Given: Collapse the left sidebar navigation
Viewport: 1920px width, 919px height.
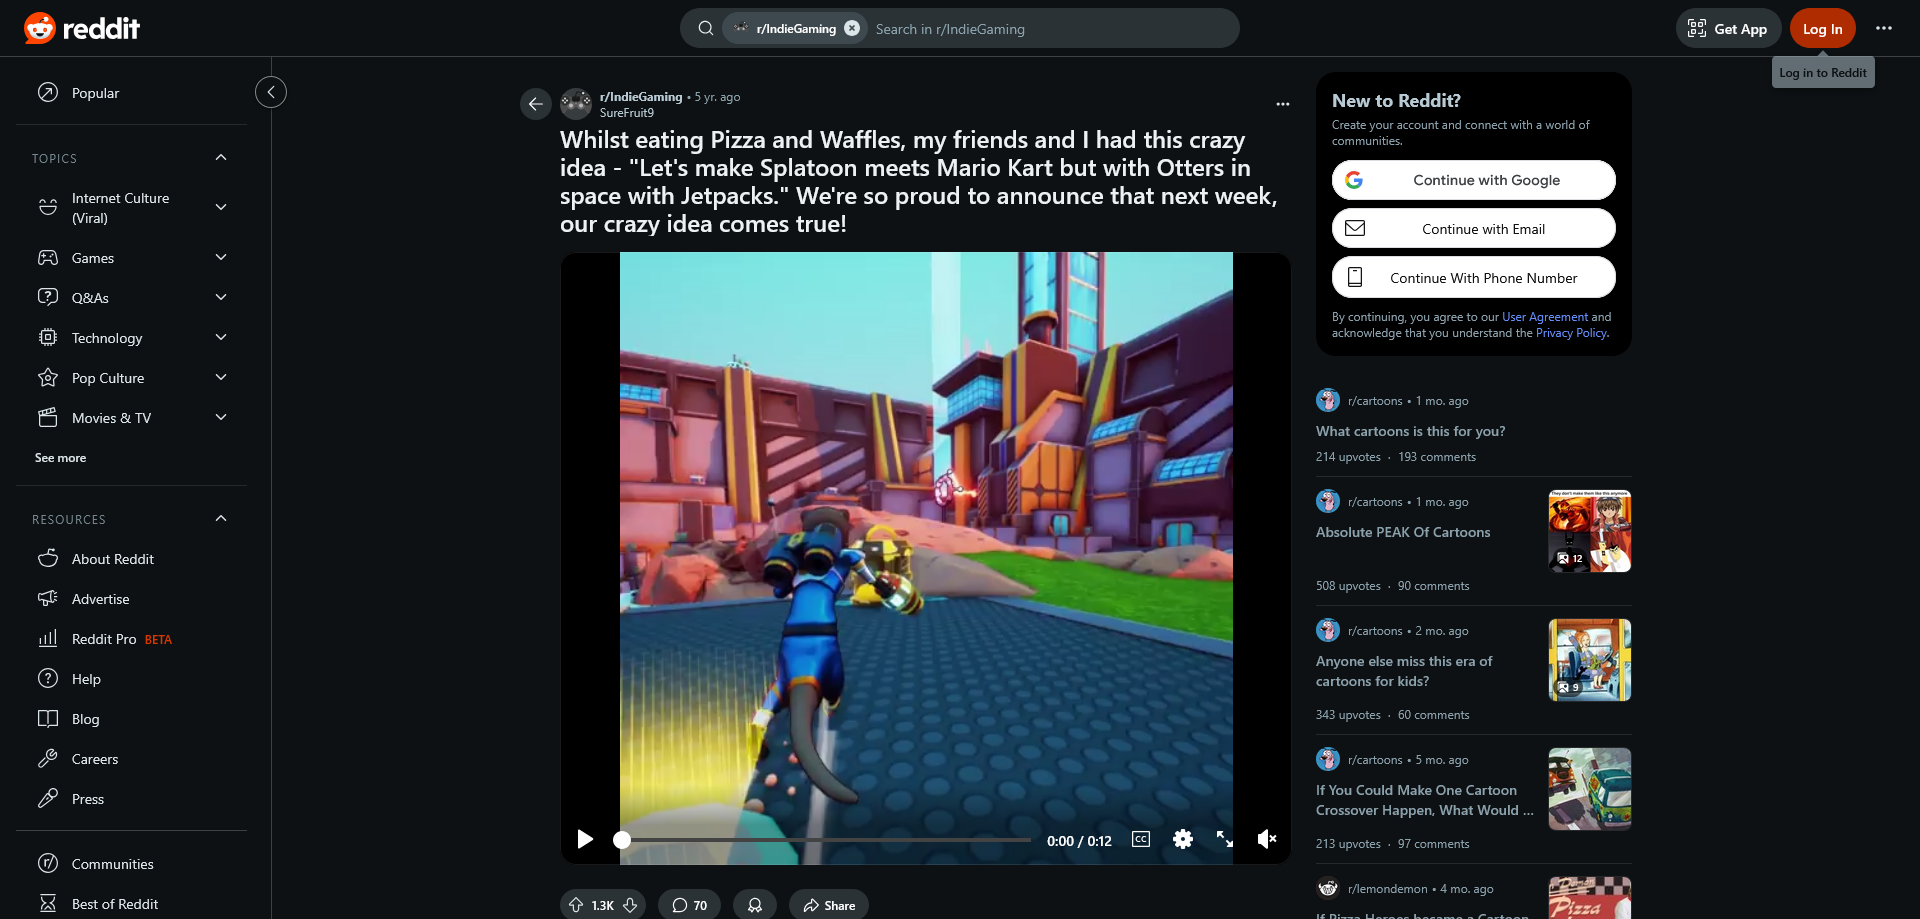Looking at the screenshot, I should 271,92.
